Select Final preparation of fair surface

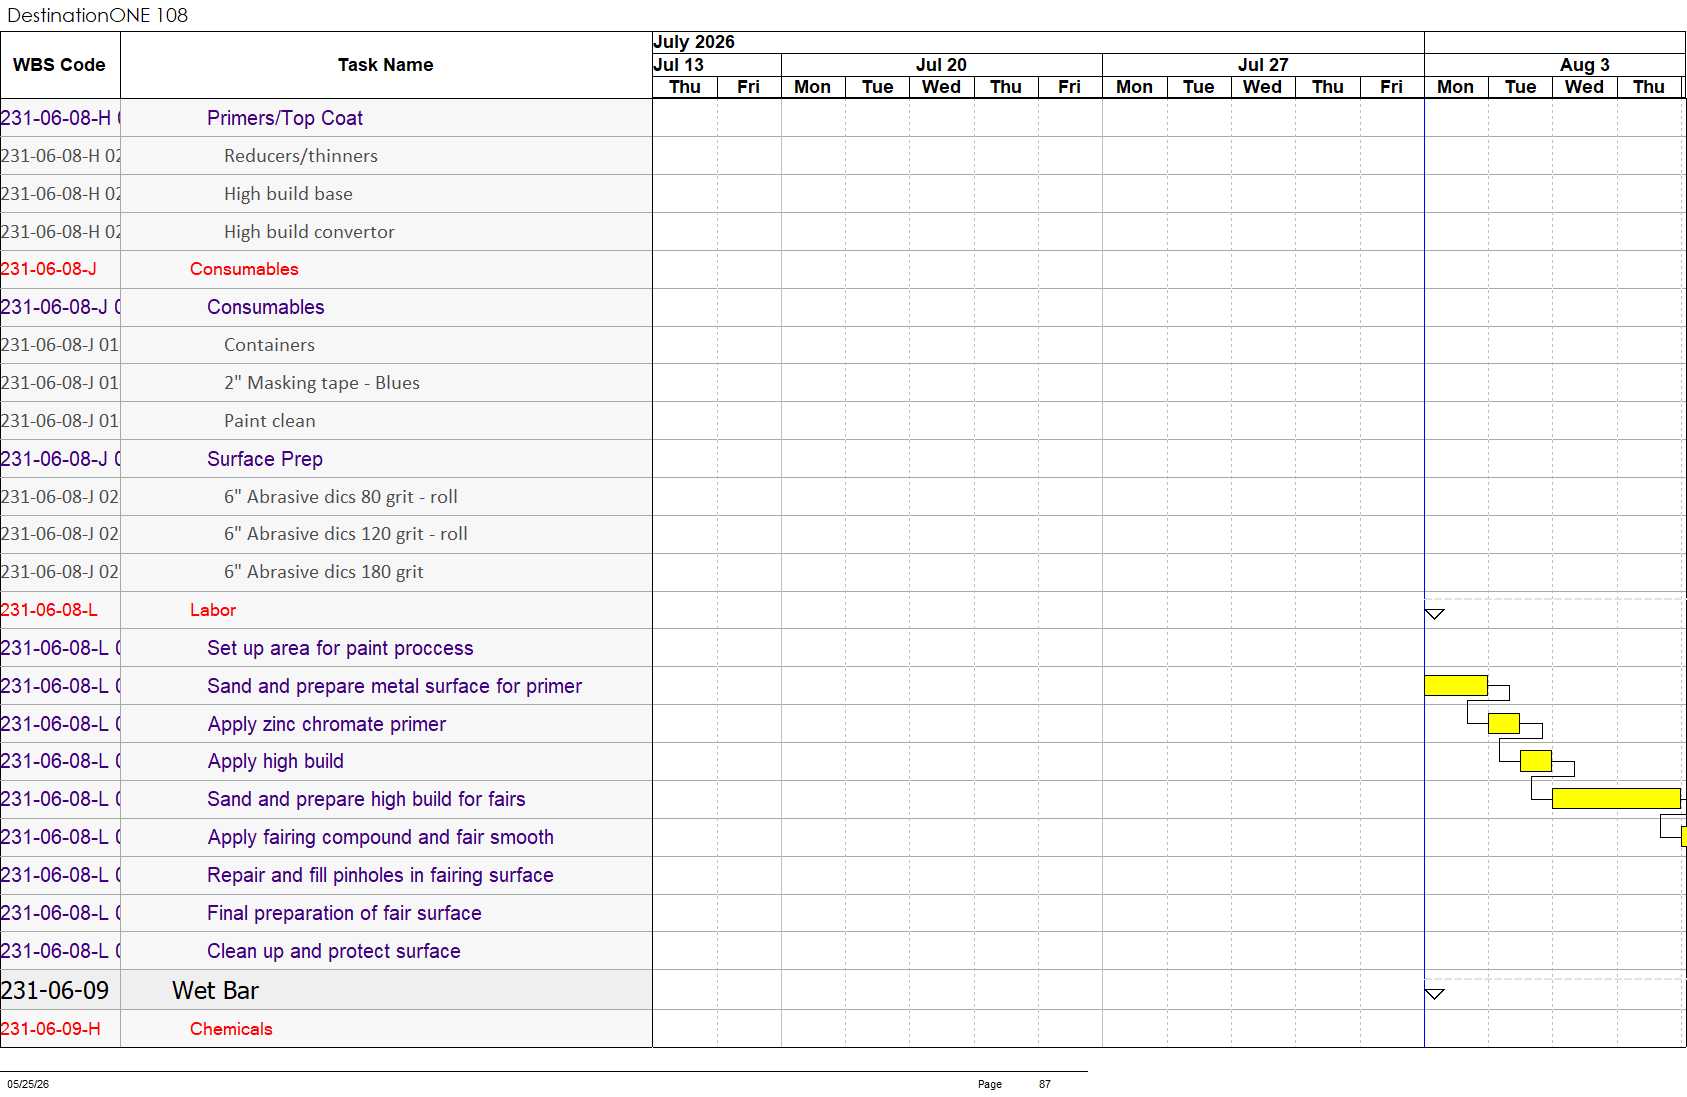pos(326,913)
